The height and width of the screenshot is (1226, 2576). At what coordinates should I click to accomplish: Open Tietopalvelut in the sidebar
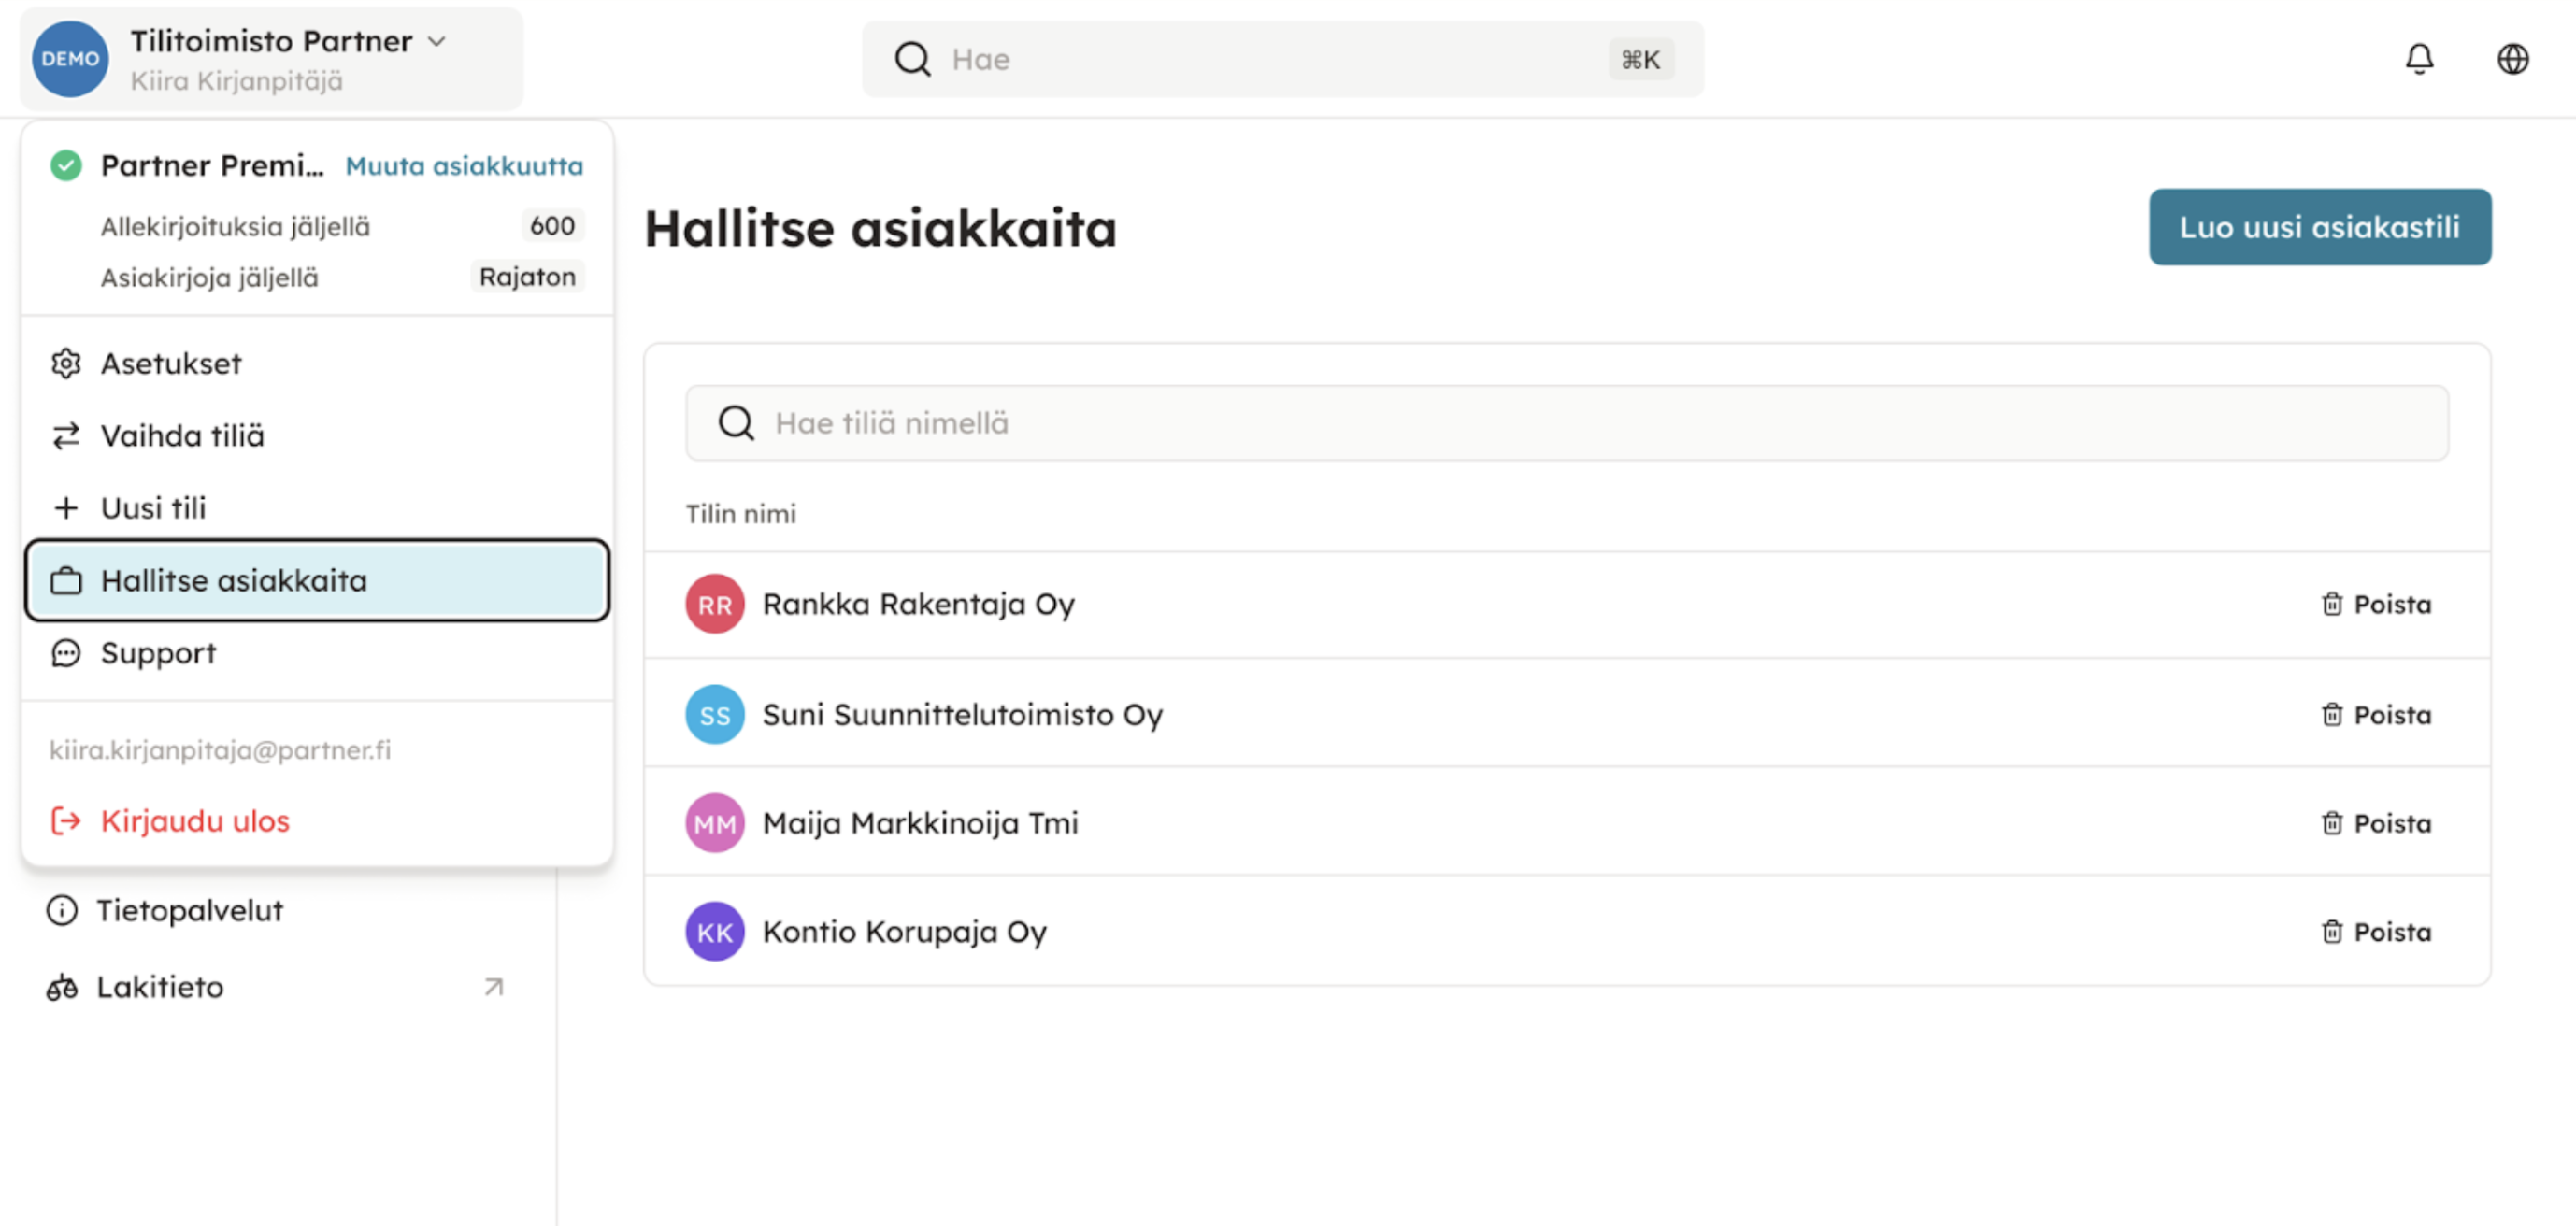(x=189, y=911)
